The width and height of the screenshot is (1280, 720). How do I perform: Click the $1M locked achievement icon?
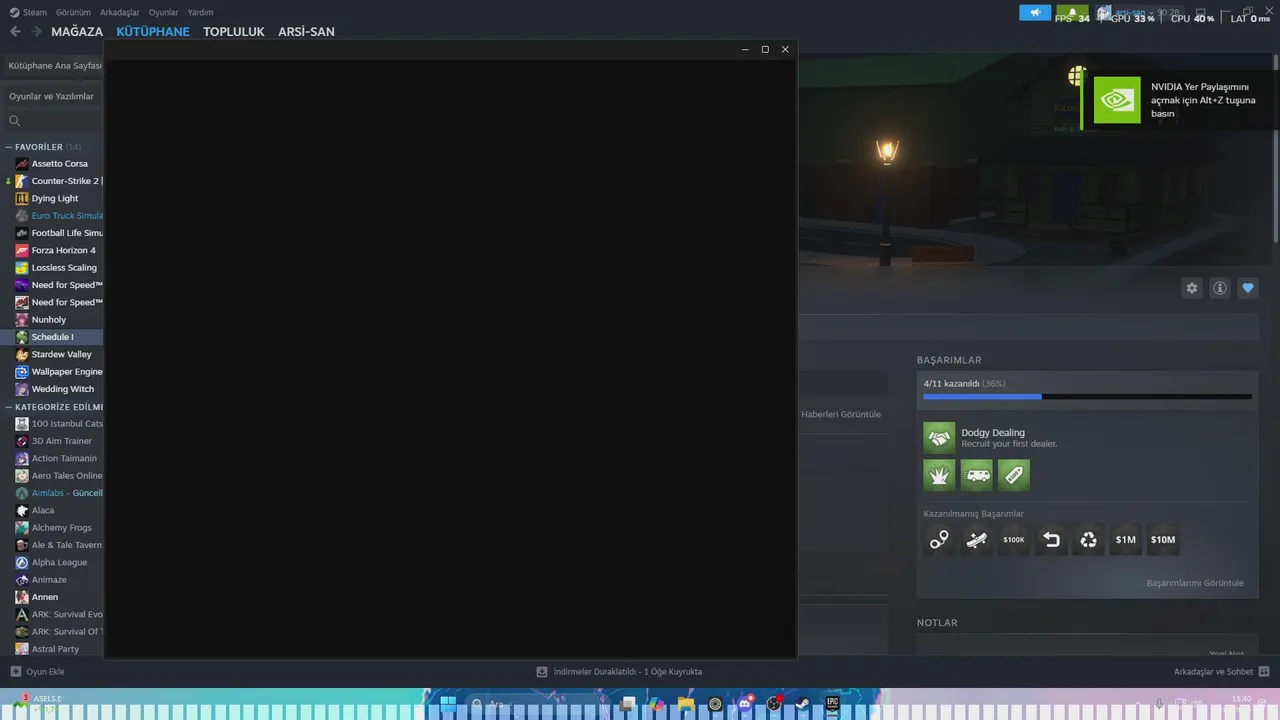(x=1126, y=540)
